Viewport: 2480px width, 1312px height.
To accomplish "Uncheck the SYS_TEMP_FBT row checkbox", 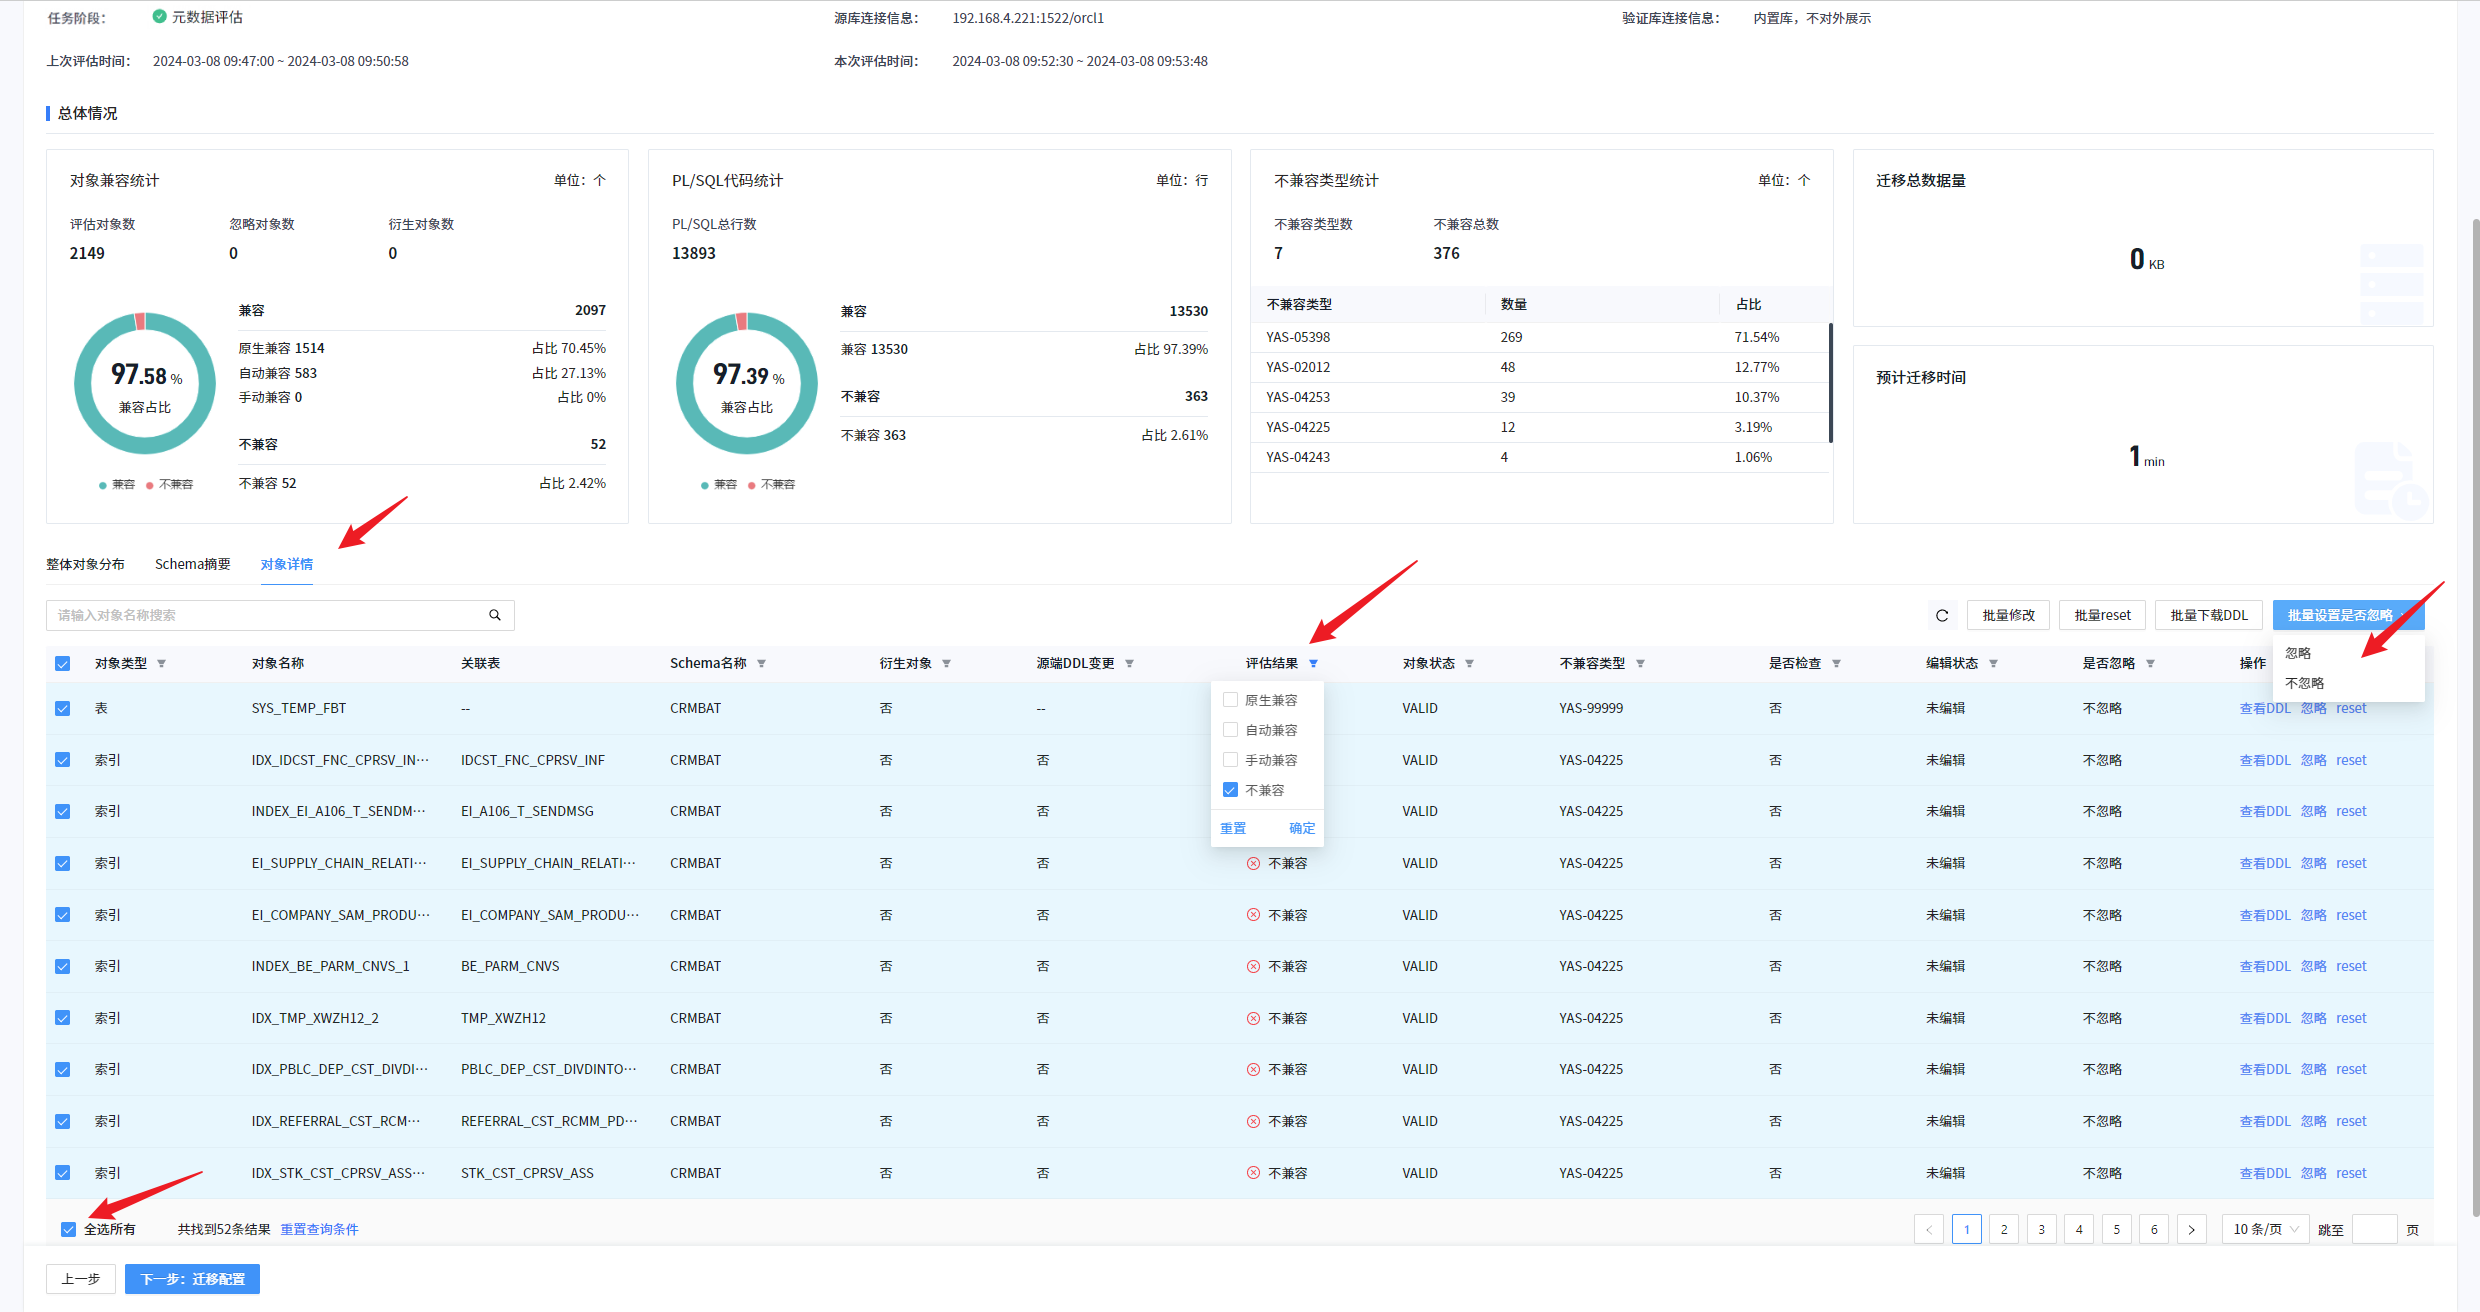I will click(x=63, y=708).
